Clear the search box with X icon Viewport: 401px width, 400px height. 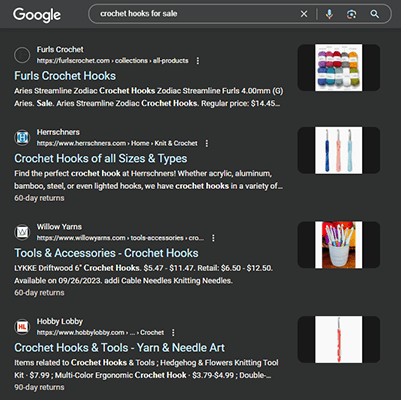304,14
